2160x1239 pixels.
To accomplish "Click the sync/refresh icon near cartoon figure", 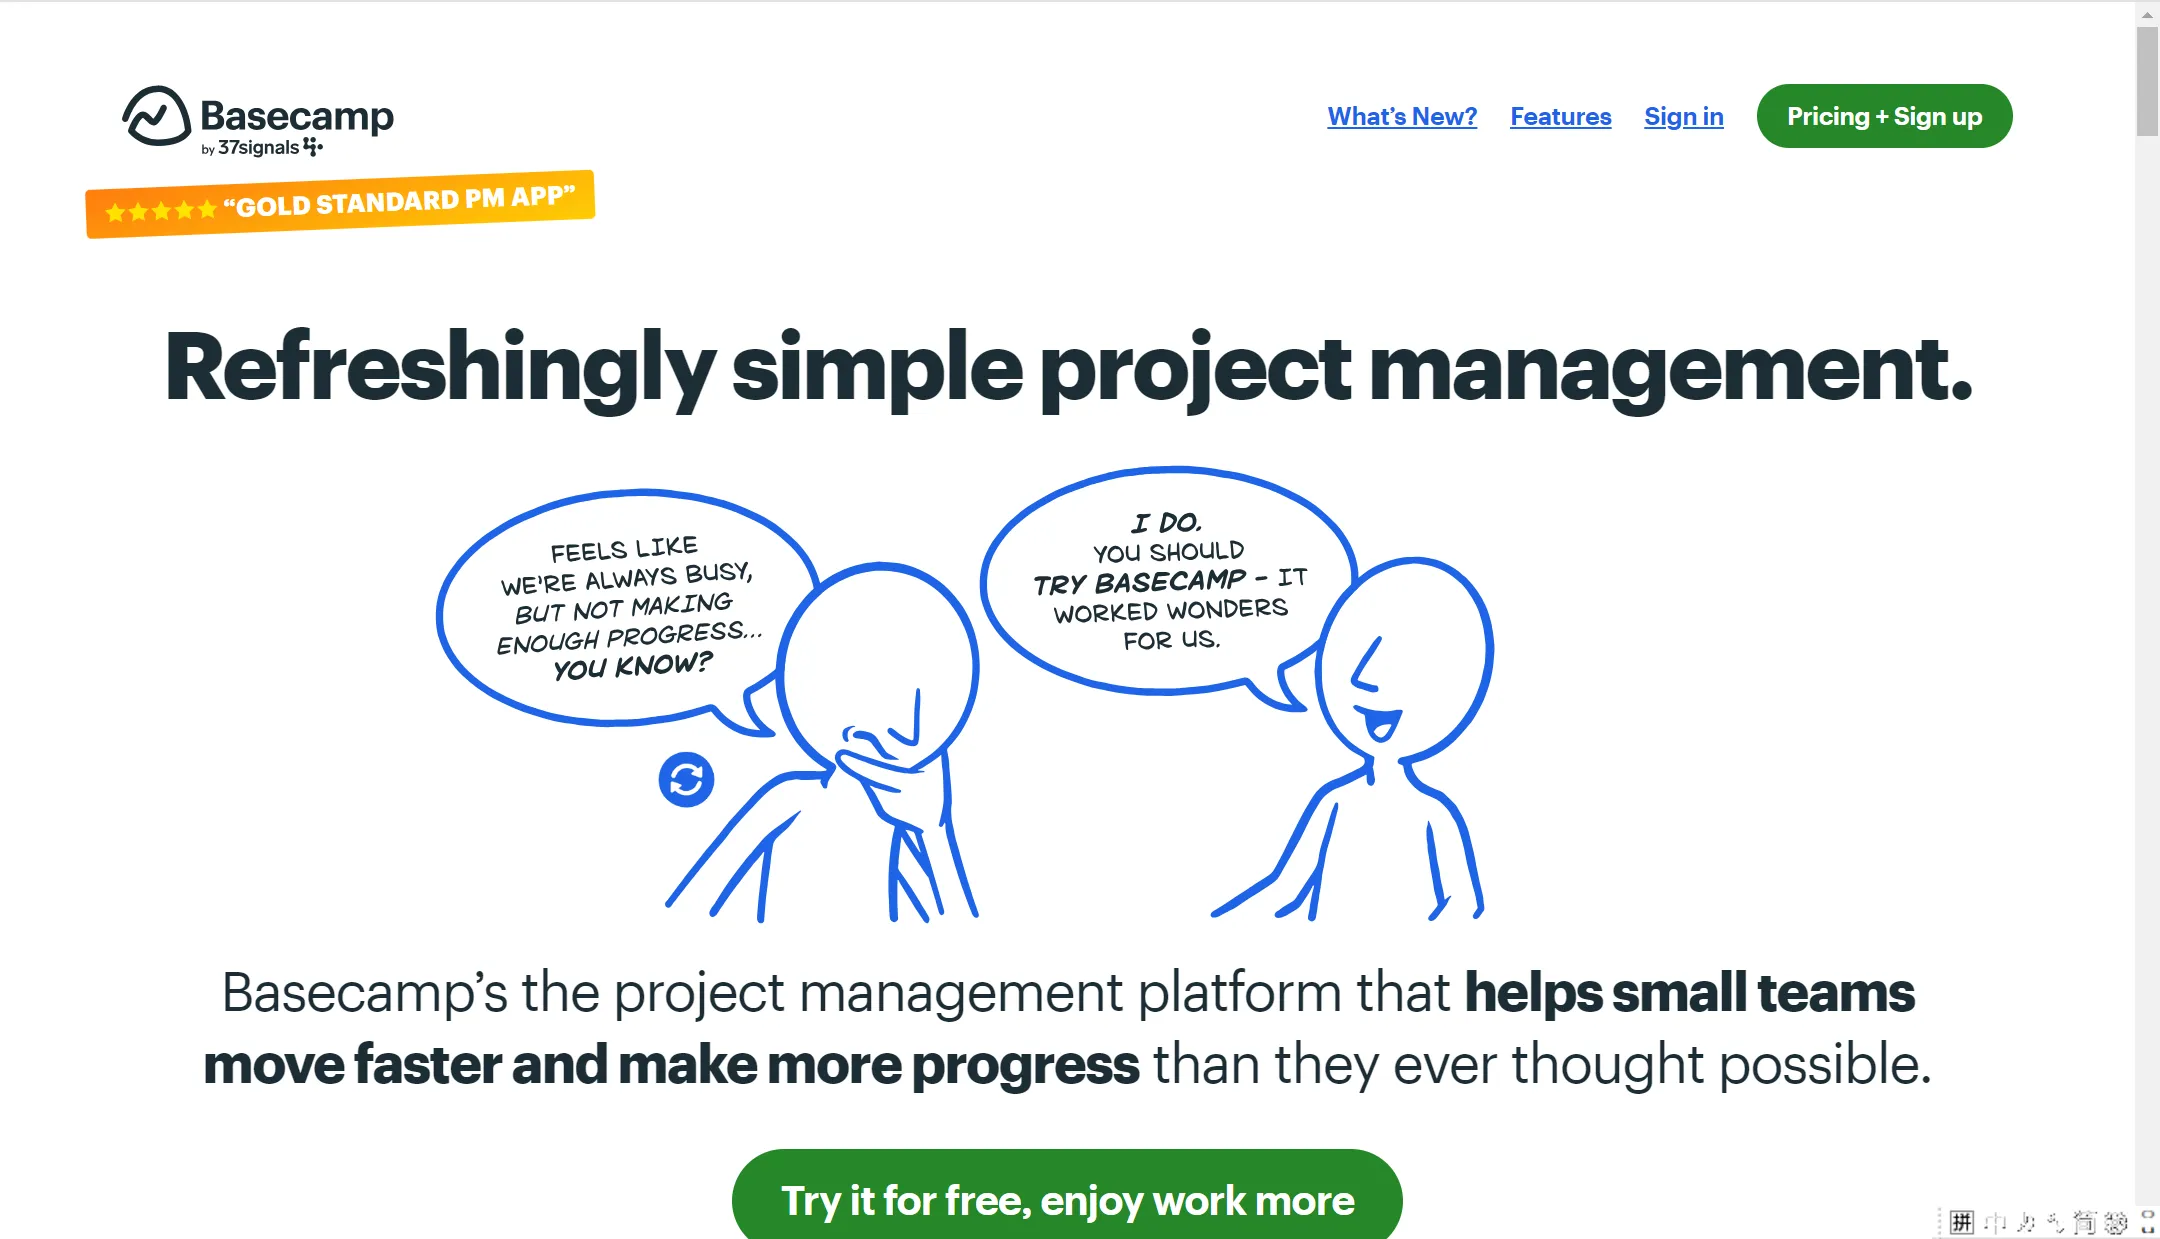I will [x=685, y=780].
